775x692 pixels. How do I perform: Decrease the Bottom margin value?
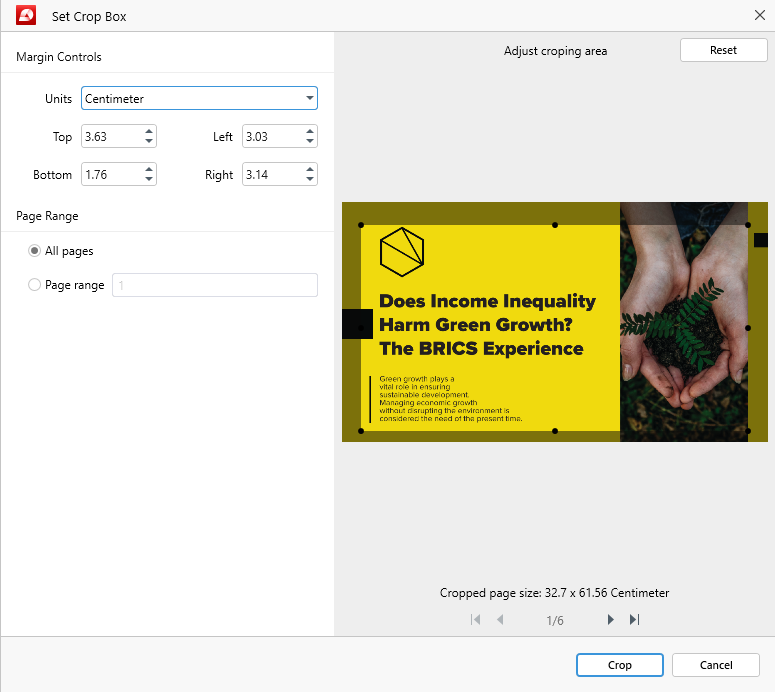[149, 179]
